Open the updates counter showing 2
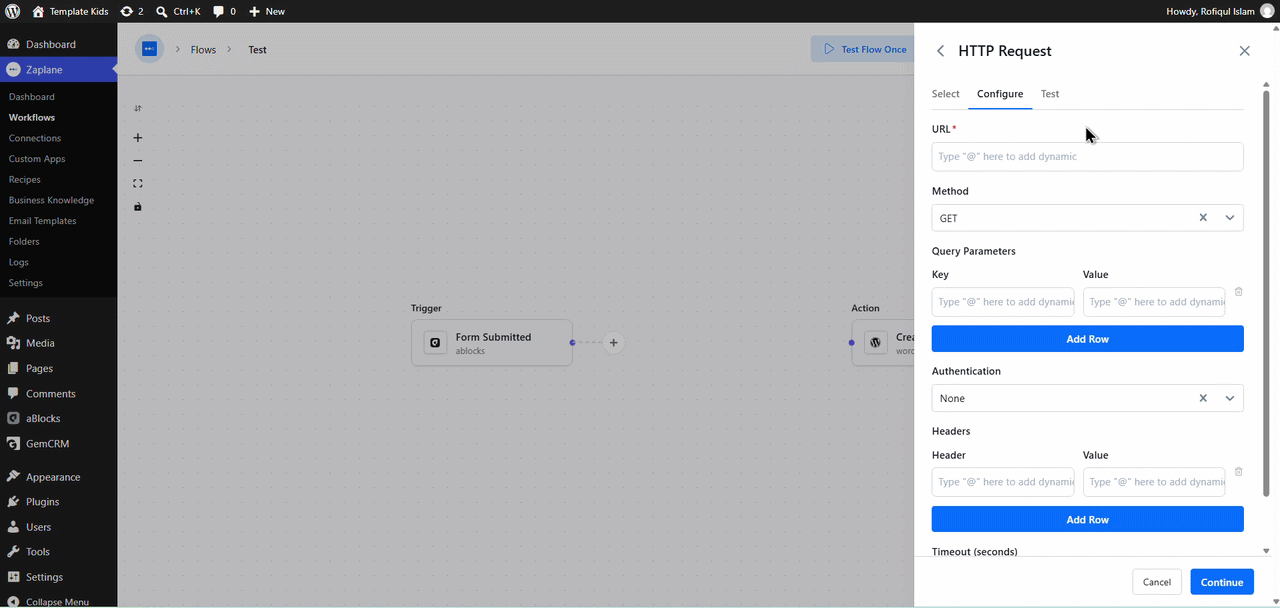Image resolution: width=1280 pixels, height=608 pixels. 132,11
